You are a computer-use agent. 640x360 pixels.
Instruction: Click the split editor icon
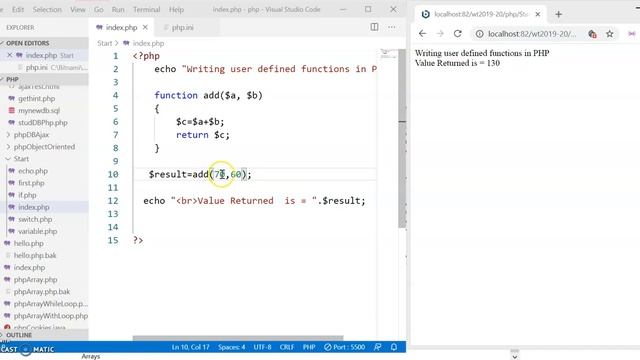coord(374,27)
